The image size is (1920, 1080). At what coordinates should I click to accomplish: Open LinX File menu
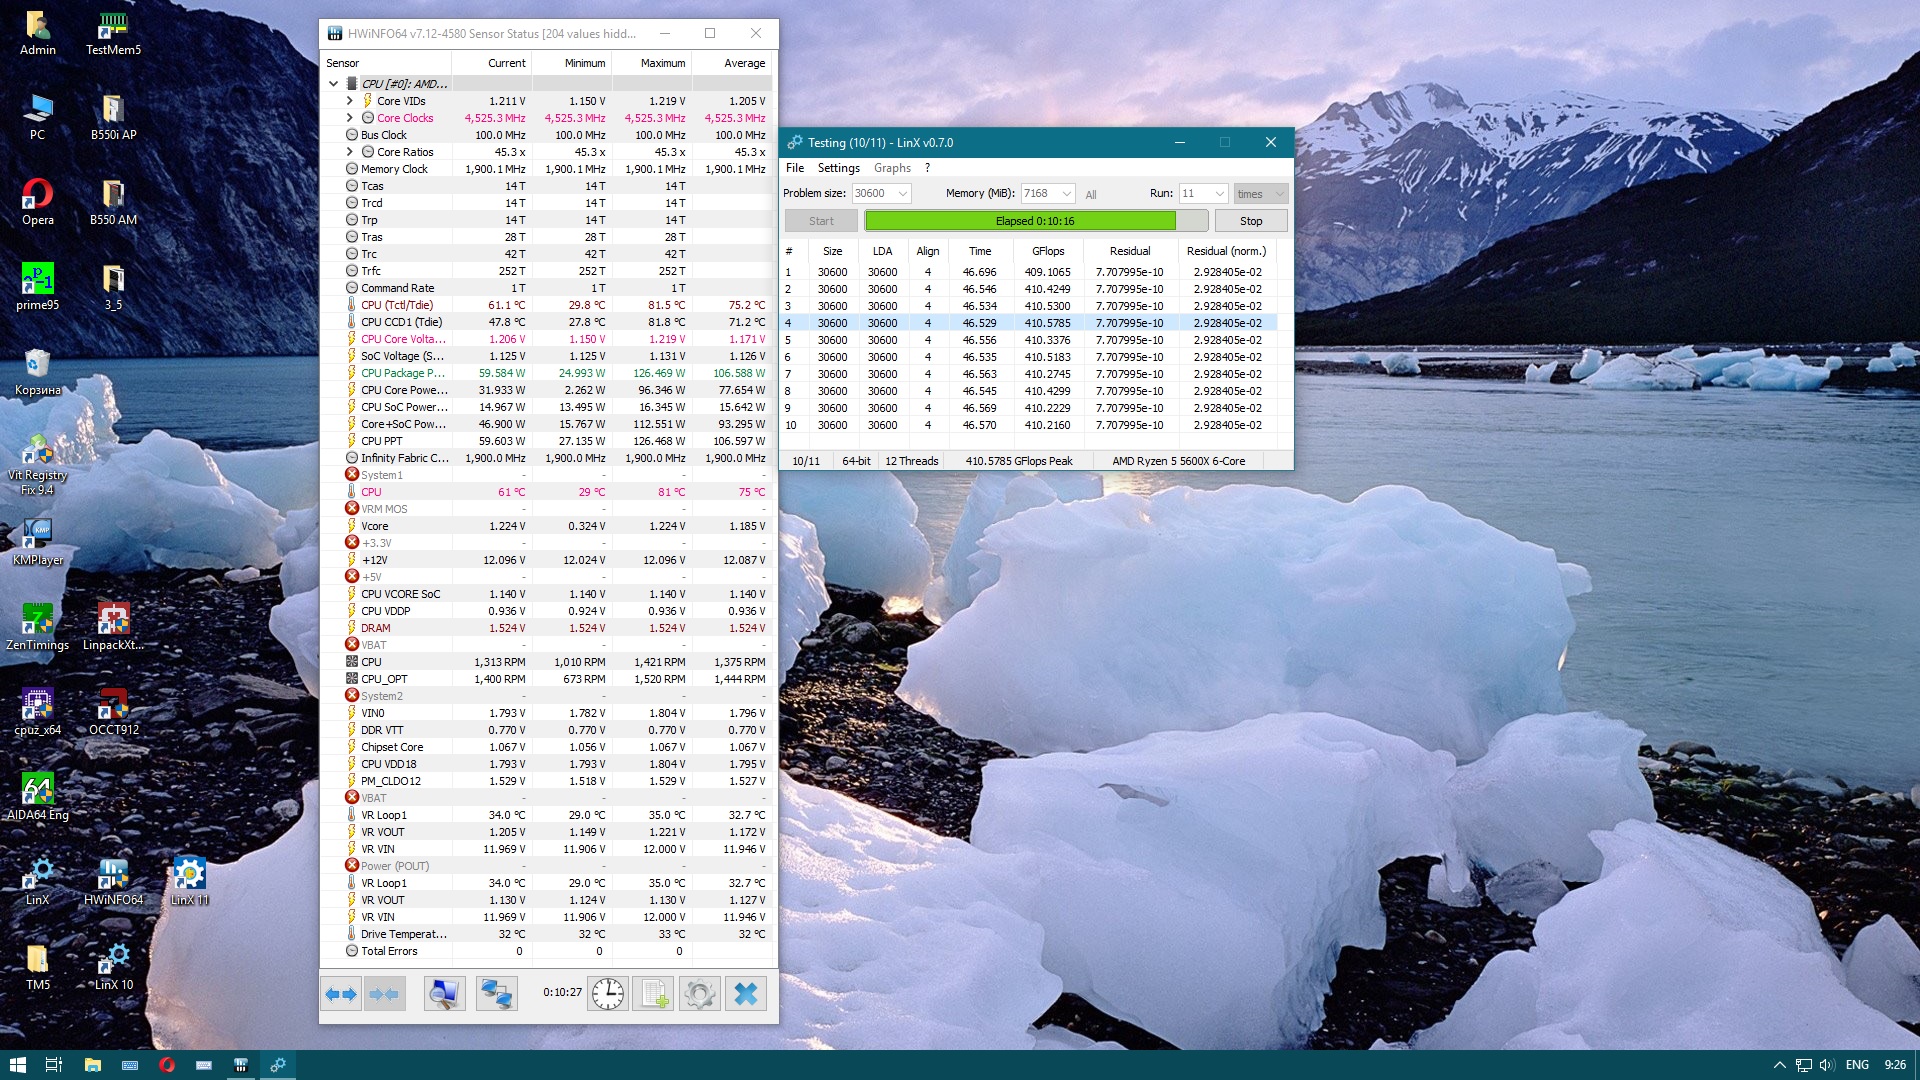coord(794,168)
